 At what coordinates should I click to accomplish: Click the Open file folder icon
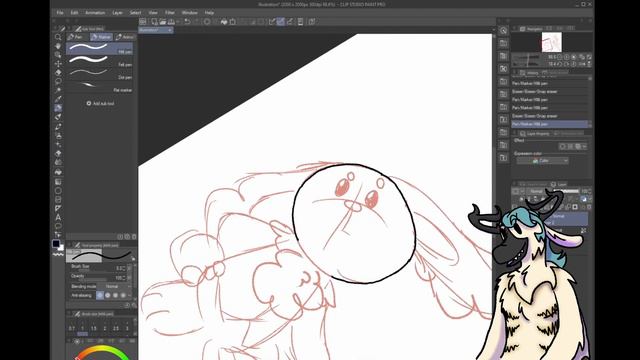[x=162, y=22]
